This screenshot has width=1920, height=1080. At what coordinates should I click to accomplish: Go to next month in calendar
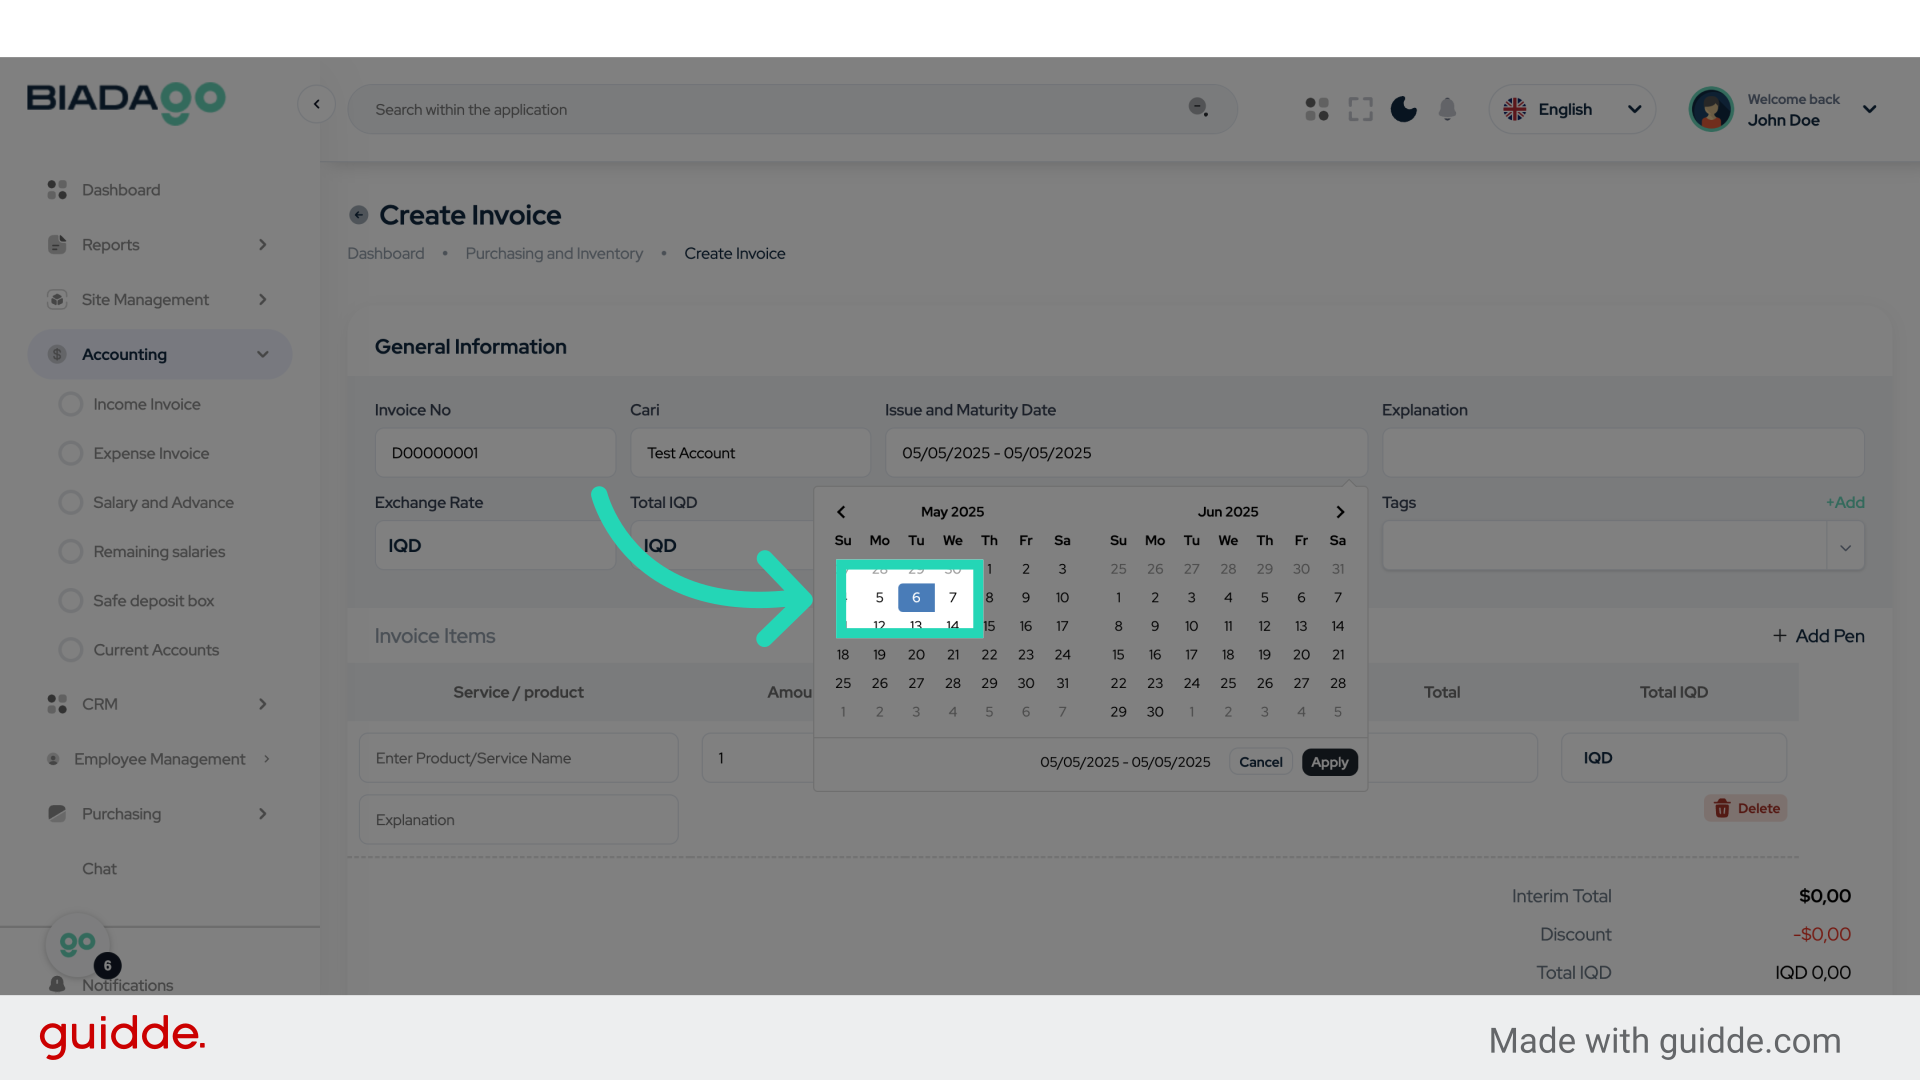coord(1340,512)
